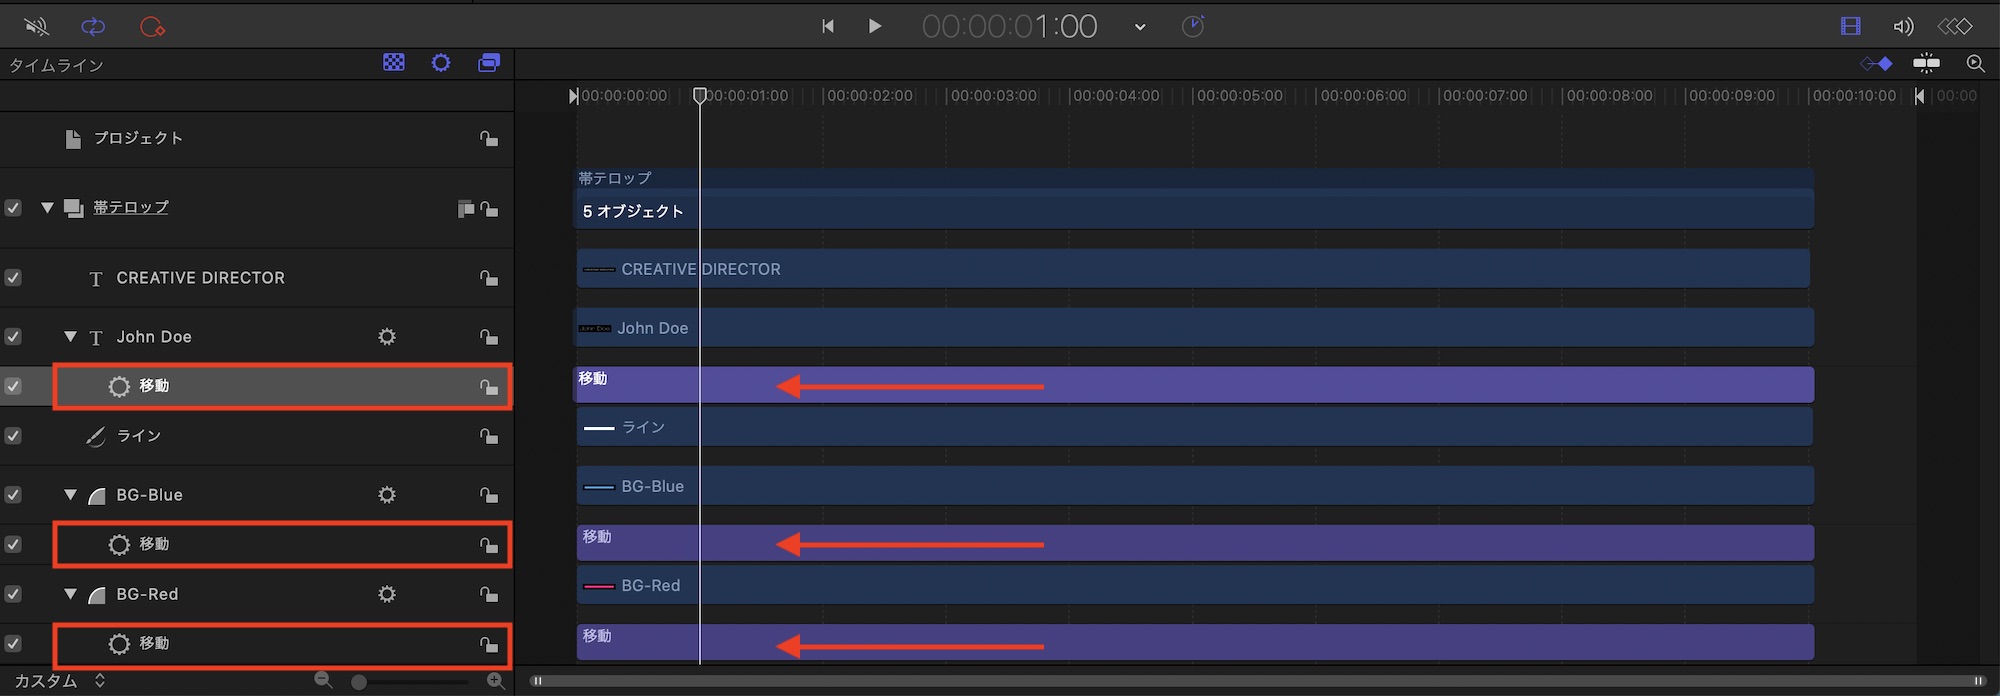Image resolution: width=2000 pixels, height=696 pixels.
Task: Click the timeline zoom slider
Action: click(410, 682)
